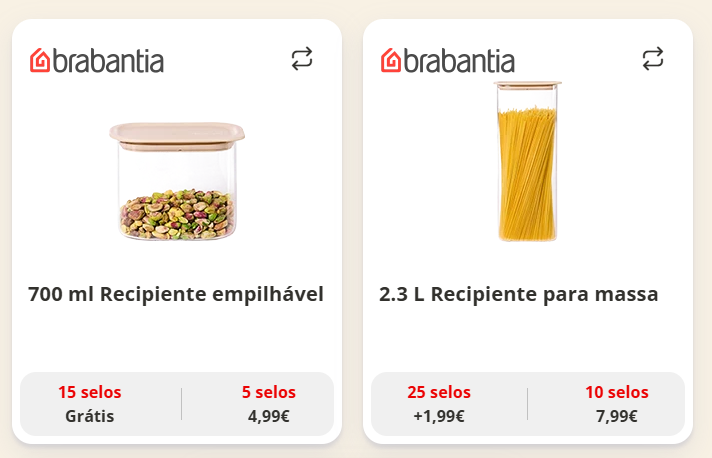Open the 700 ml Recipiente empilhável title
This screenshot has width=712, height=458.
176,294
